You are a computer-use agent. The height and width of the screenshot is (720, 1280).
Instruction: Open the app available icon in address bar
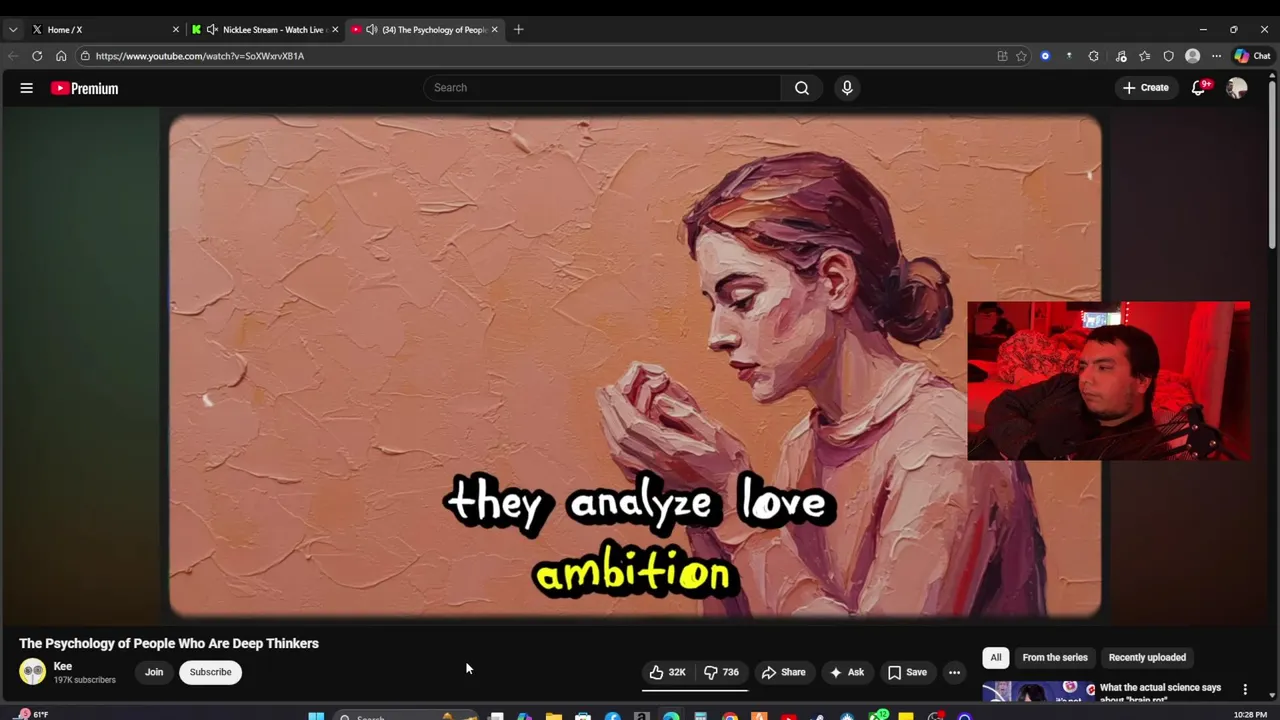tap(1002, 56)
